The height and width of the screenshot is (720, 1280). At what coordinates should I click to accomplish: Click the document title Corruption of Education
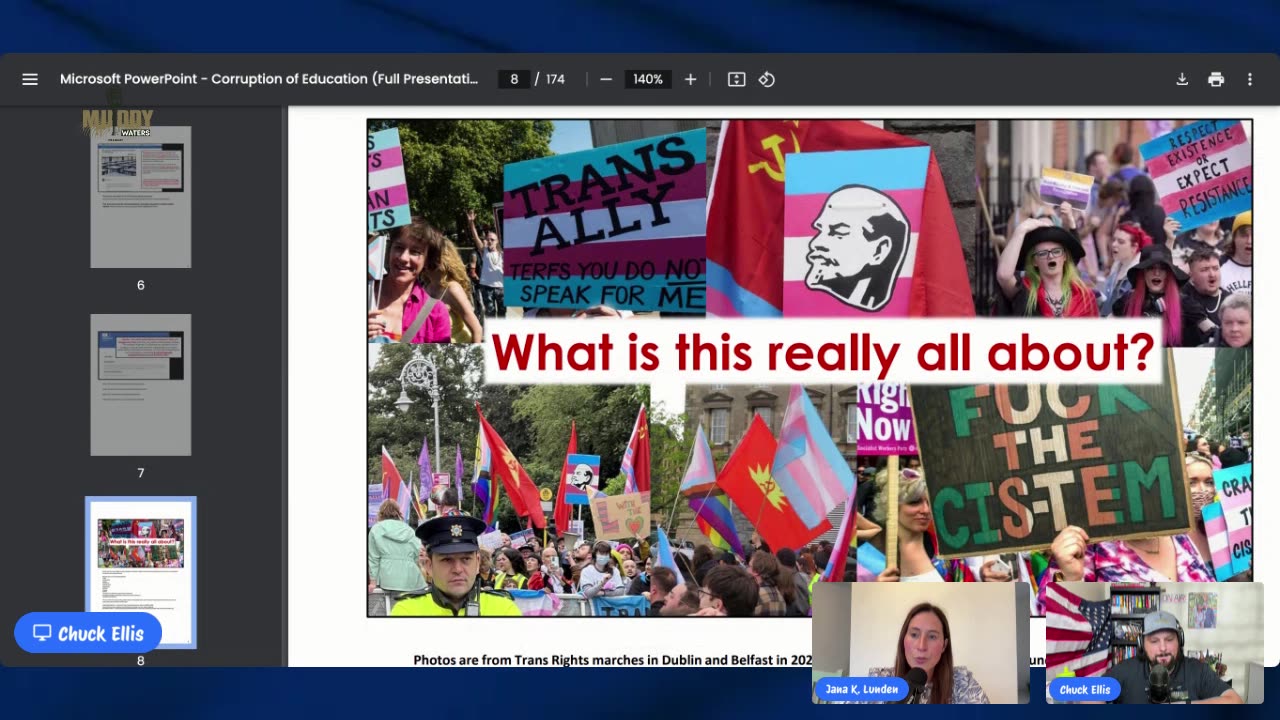[269, 79]
